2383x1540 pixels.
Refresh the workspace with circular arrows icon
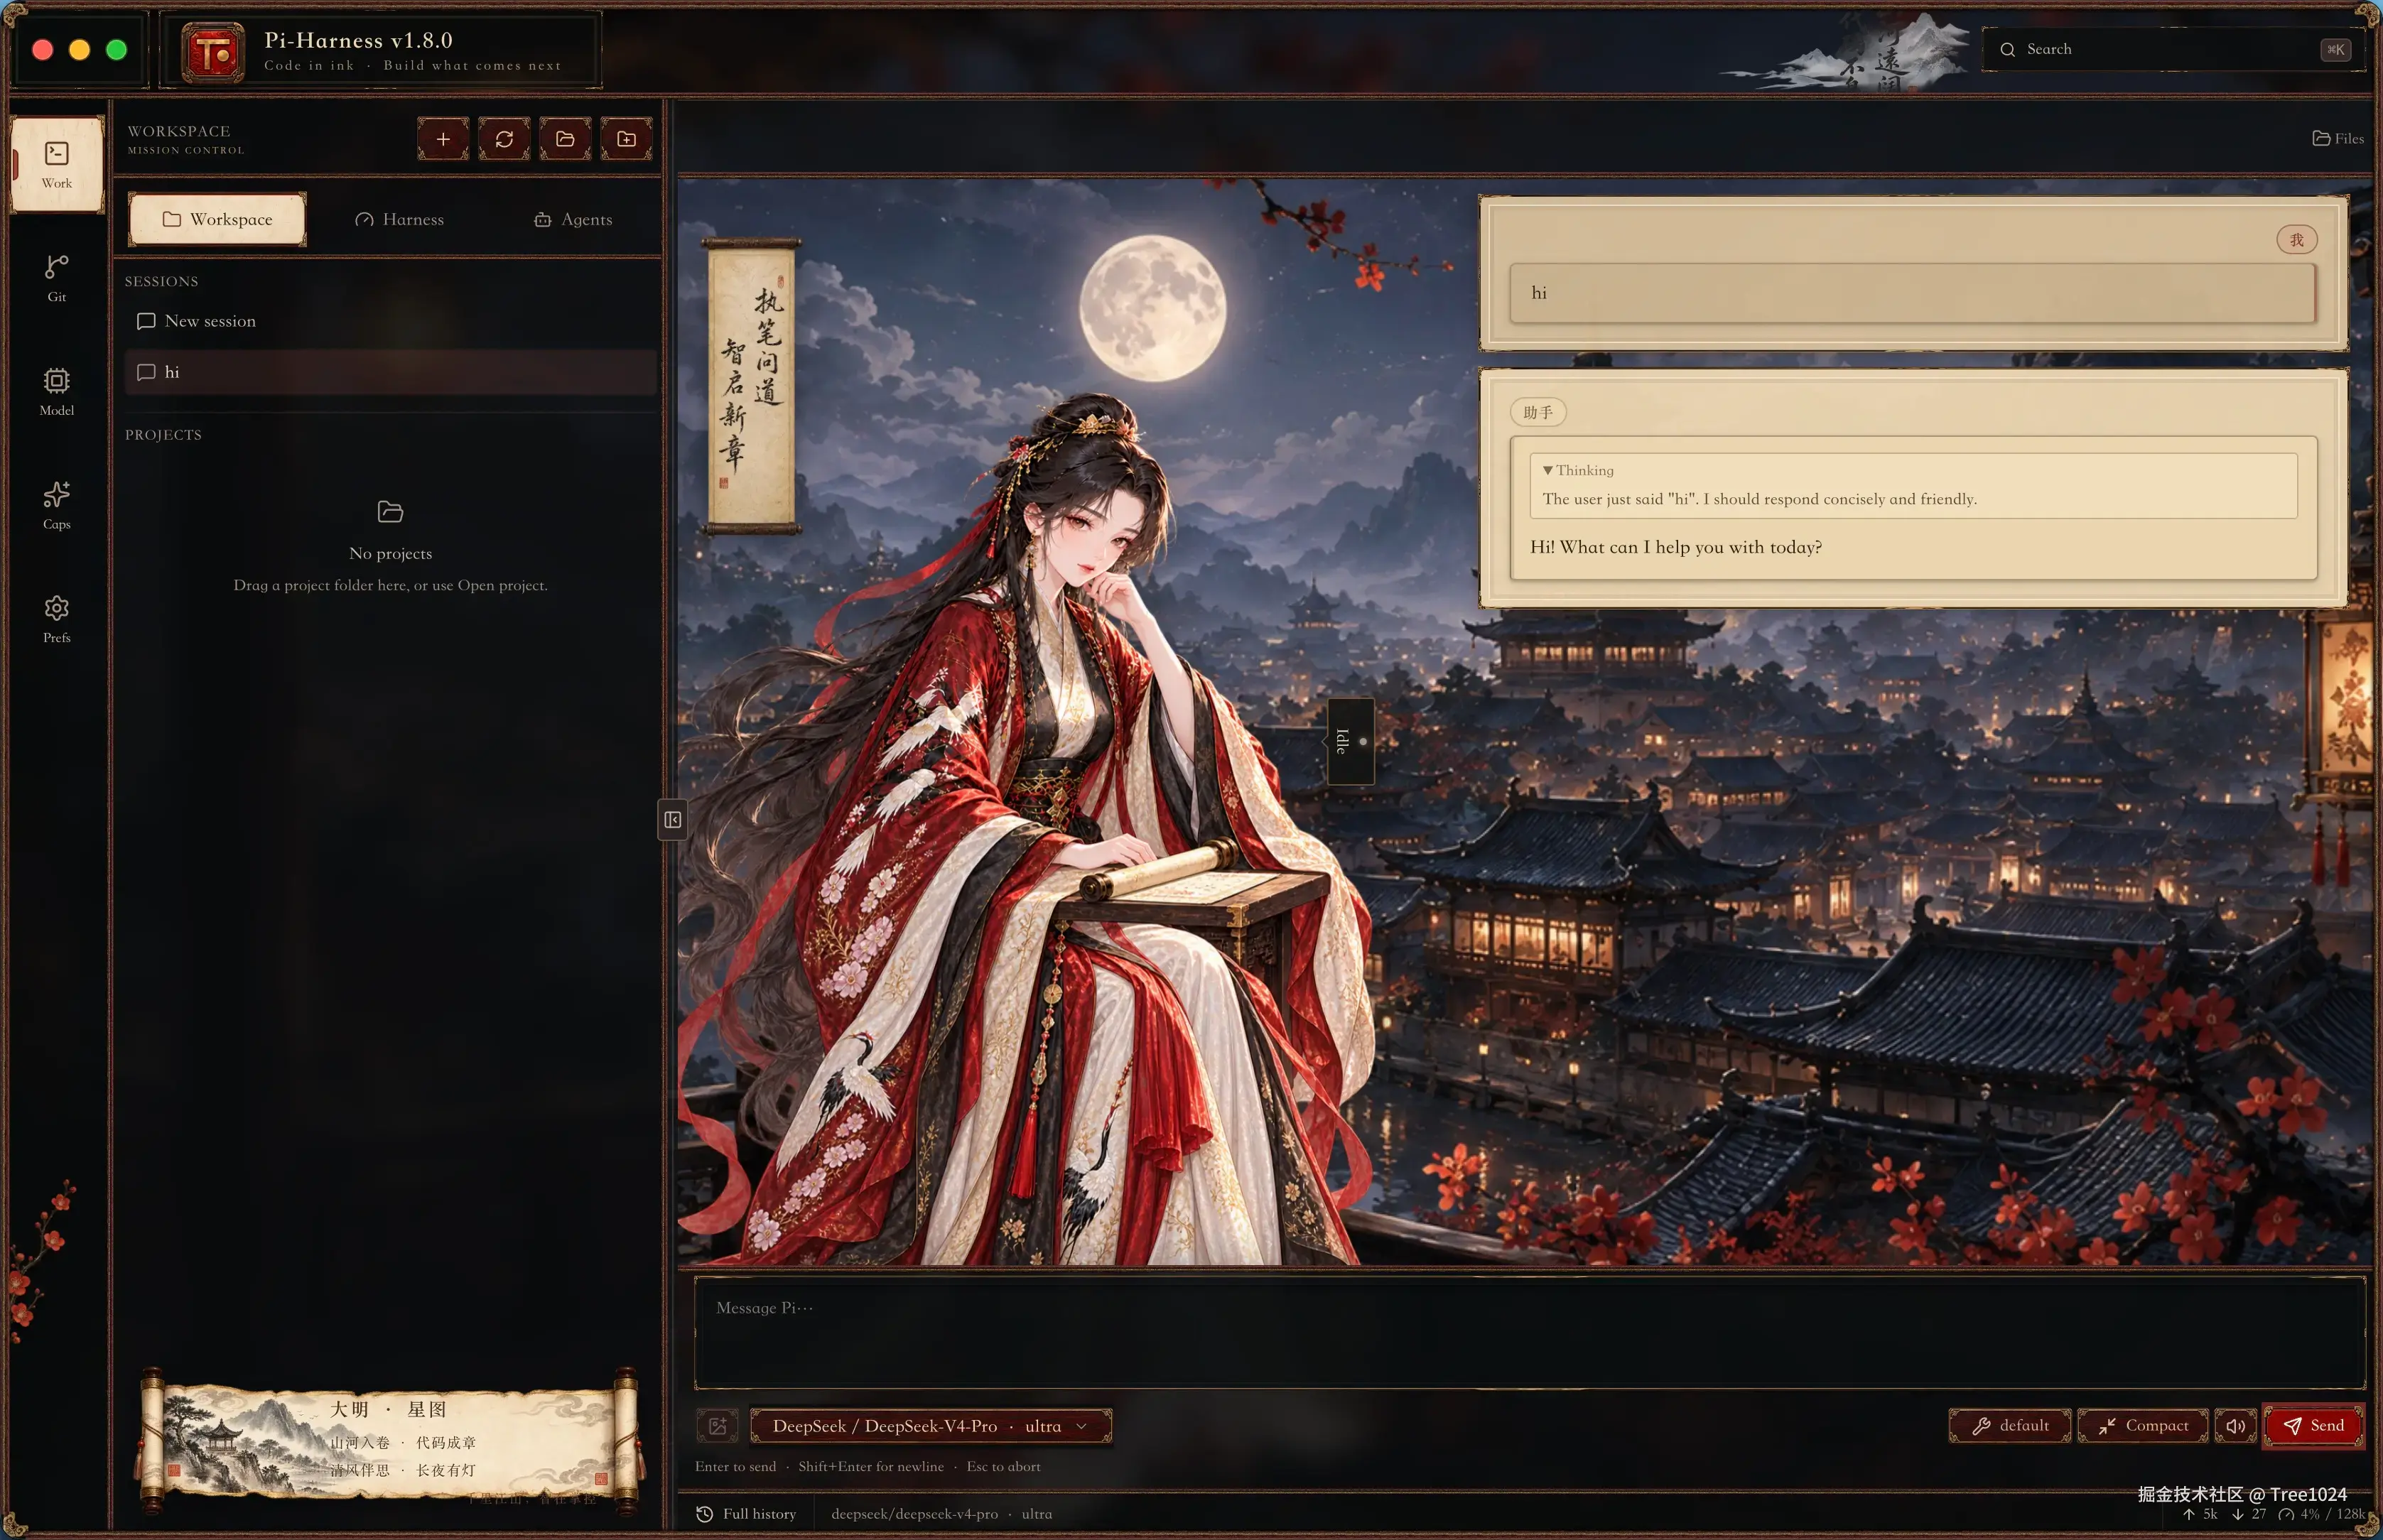tap(504, 139)
